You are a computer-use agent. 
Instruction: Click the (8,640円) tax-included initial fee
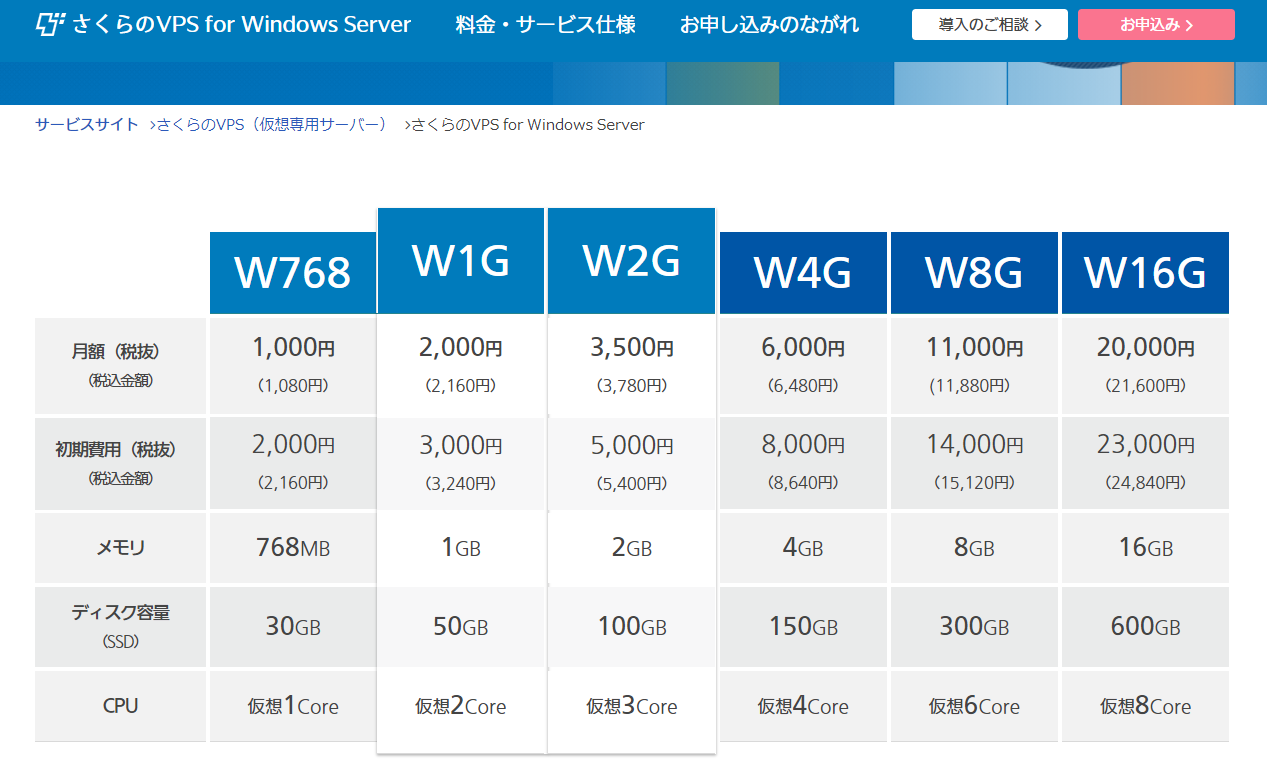pos(803,483)
